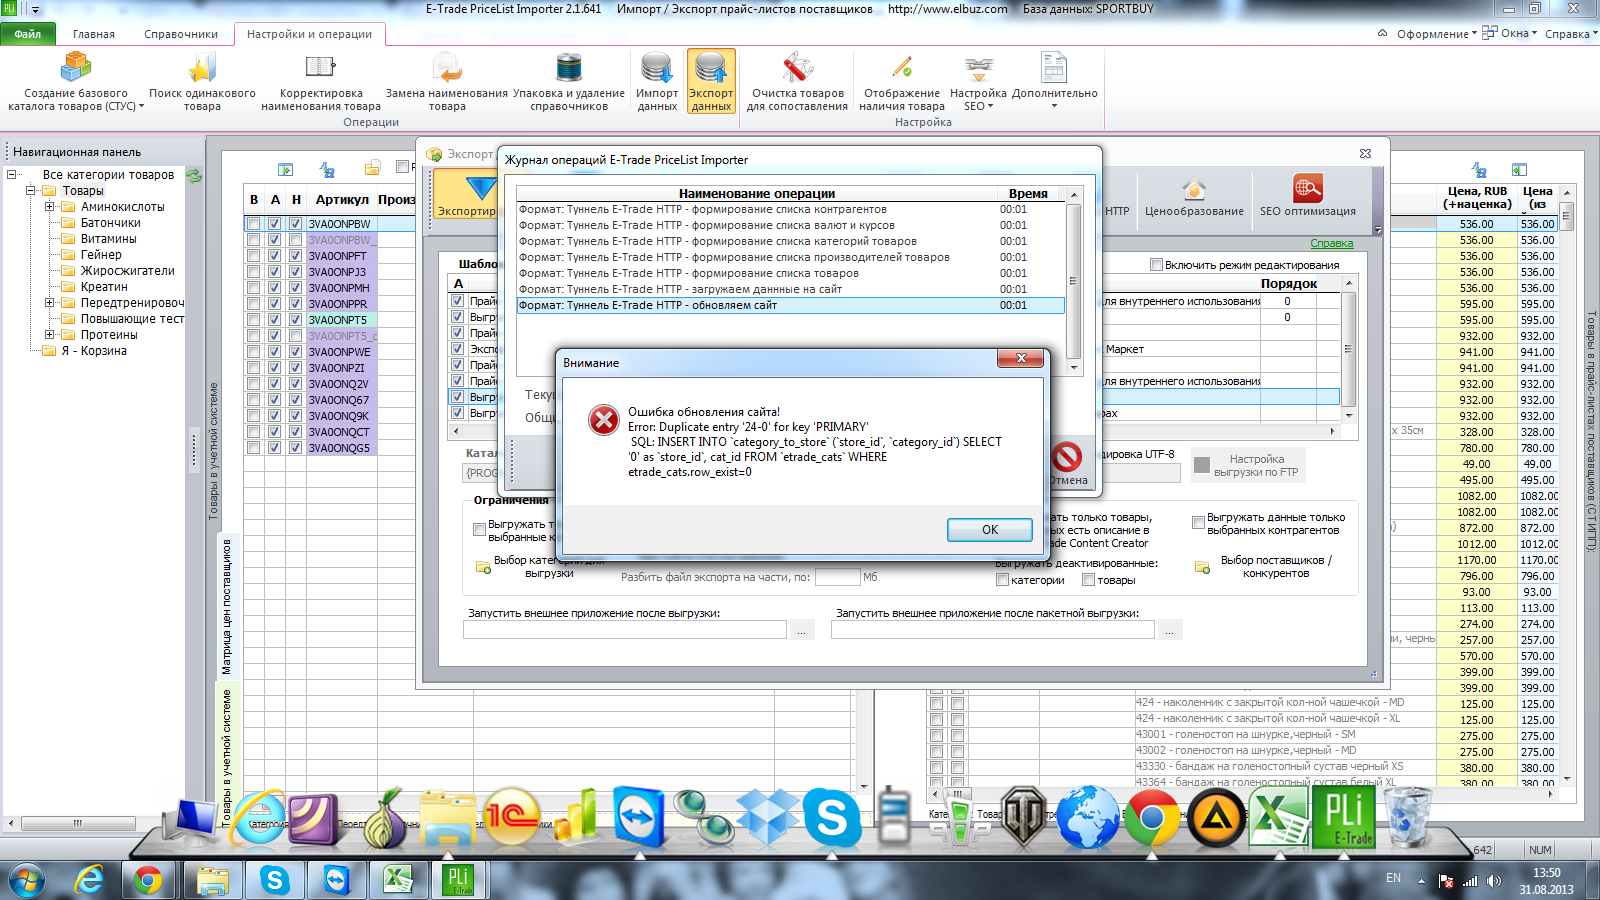This screenshot has width=1600, height=900.
Task: Click the highlighted 'Экспорт данных' ribbon button
Action: coord(711,81)
